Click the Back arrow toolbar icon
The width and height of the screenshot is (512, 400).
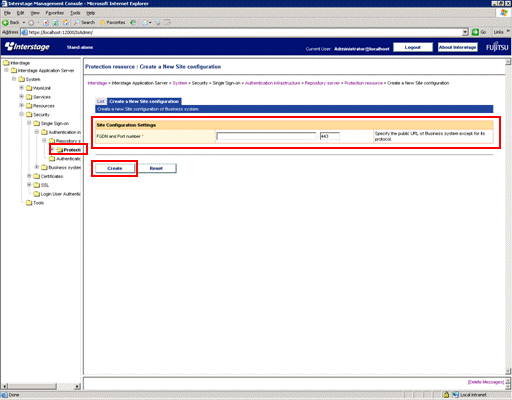click(x=5, y=22)
